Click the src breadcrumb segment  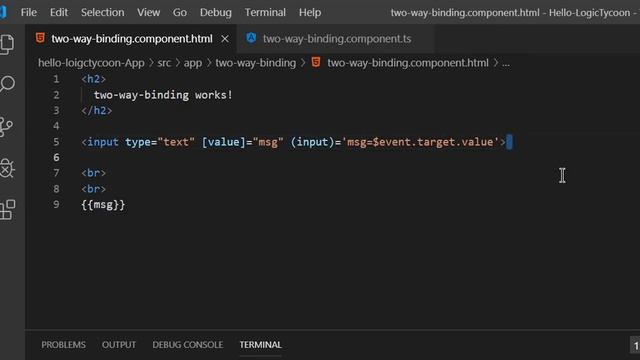[x=164, y=63]
